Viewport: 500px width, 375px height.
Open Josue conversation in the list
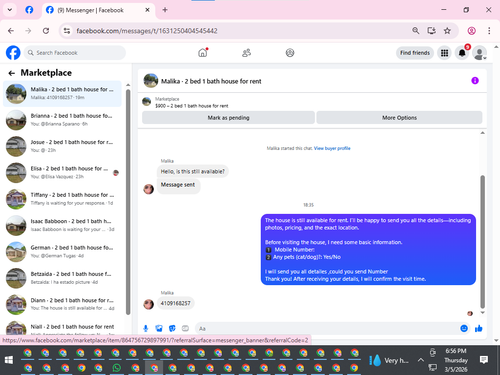point(62,146)
